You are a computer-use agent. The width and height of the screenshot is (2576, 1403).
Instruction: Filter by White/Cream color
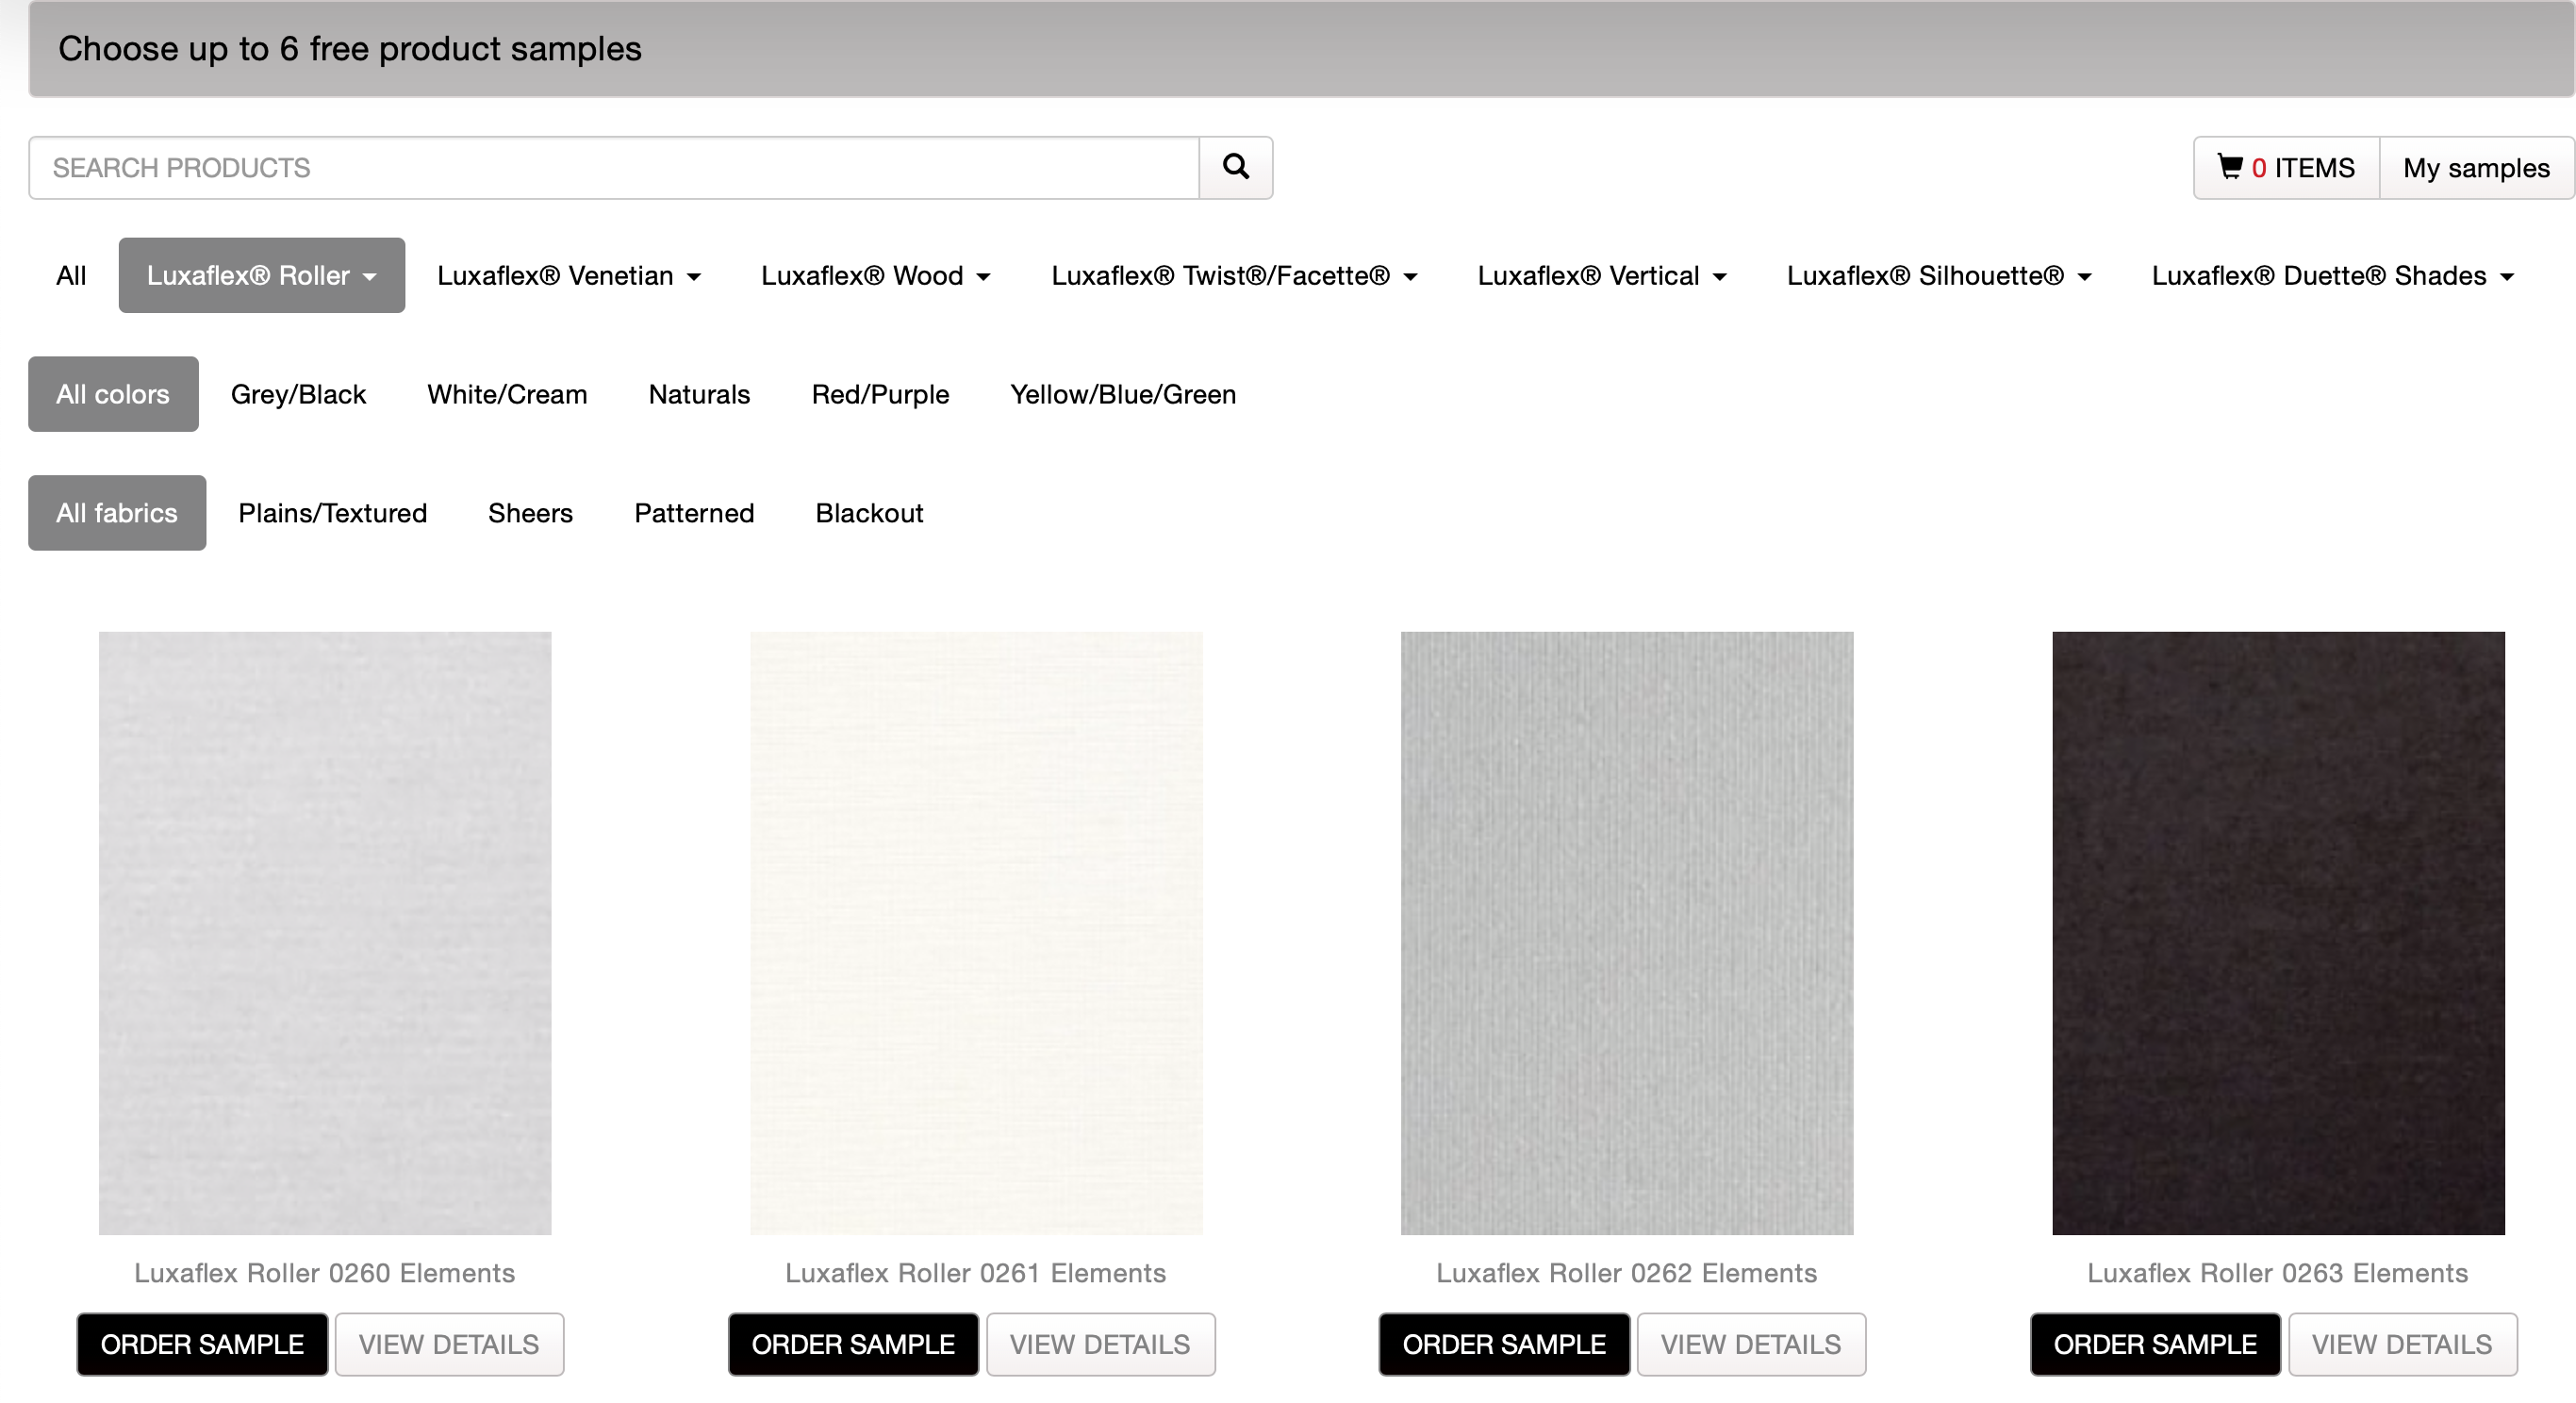(507, 394)
